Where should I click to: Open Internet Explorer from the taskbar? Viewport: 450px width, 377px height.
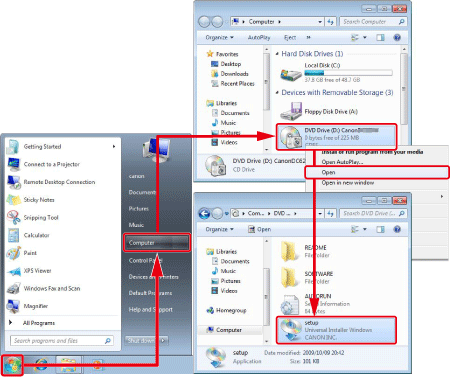[41, 365]
